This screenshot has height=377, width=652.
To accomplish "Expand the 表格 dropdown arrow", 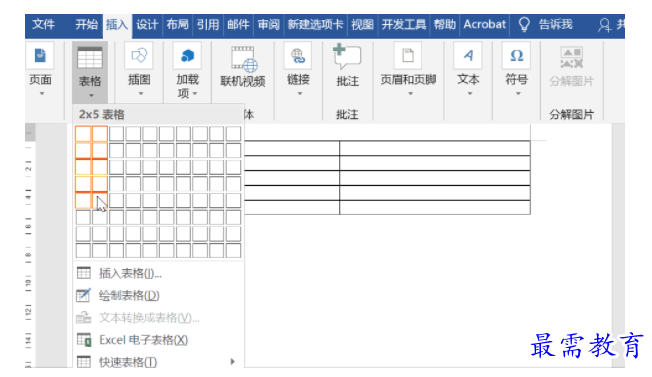I will 91,96.
